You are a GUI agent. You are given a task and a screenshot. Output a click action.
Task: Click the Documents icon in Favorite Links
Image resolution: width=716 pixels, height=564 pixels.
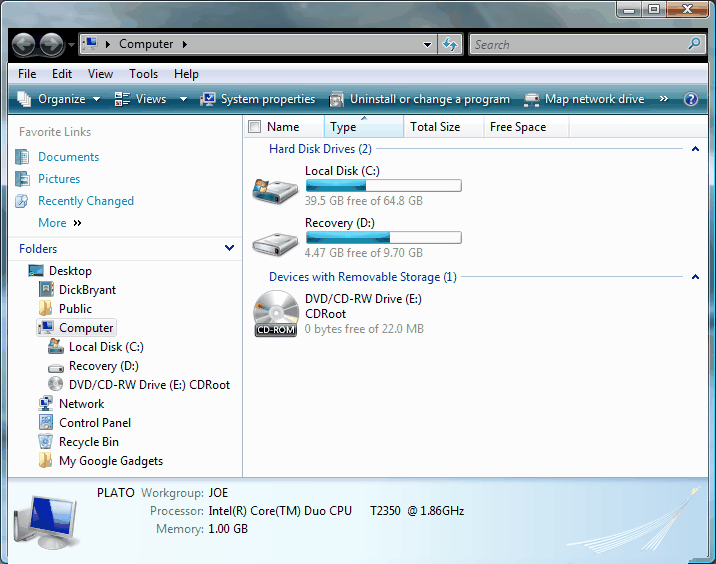click(x=22, y=157)
